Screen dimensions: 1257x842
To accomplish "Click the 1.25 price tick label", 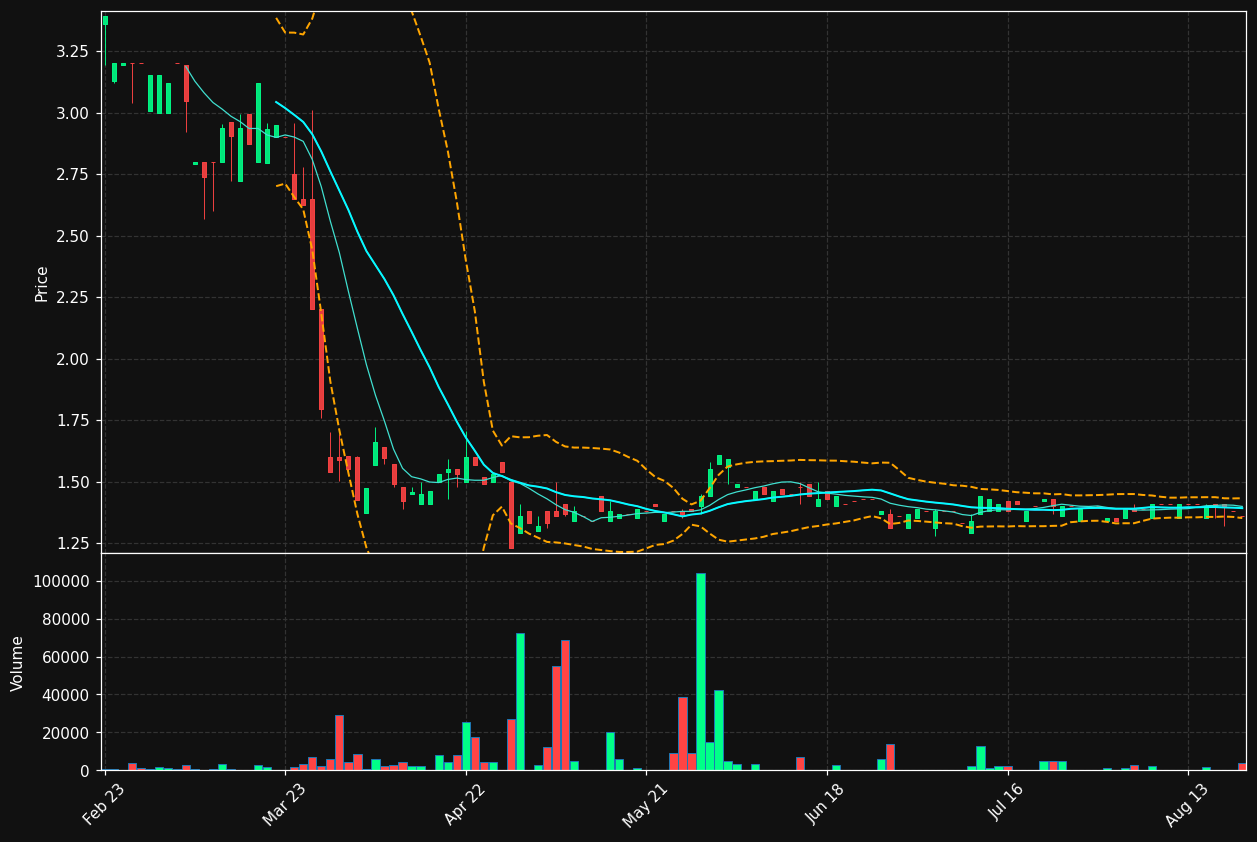I will (72, 544).
